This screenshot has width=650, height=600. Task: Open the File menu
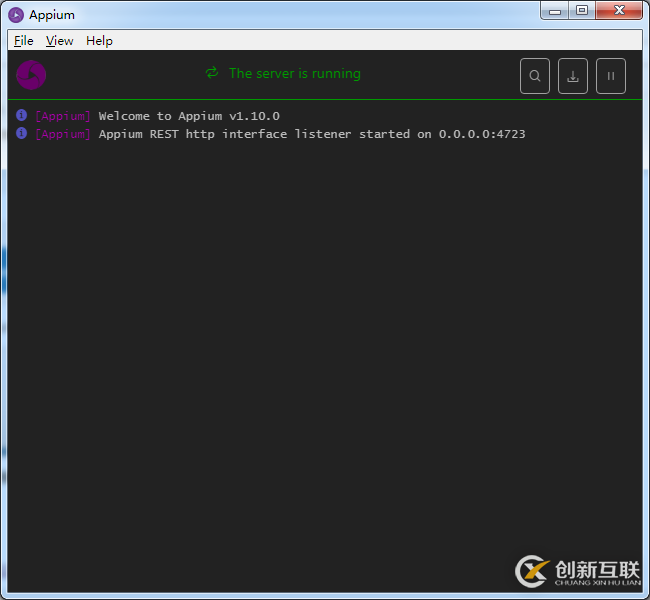tap(24, 41)
